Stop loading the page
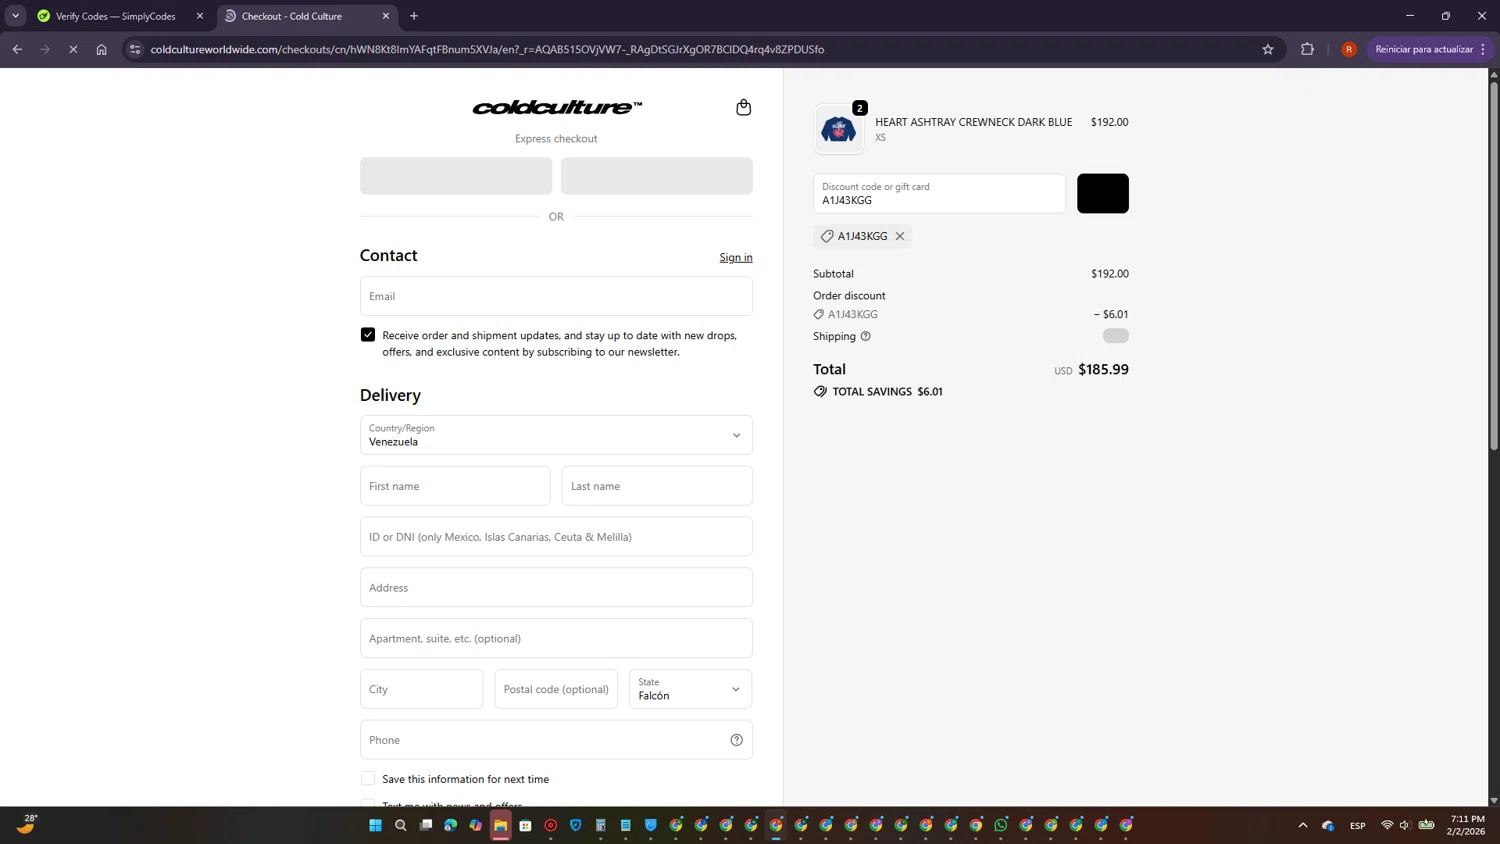Viewport: 1500px width, 844px height. point(73,49)
